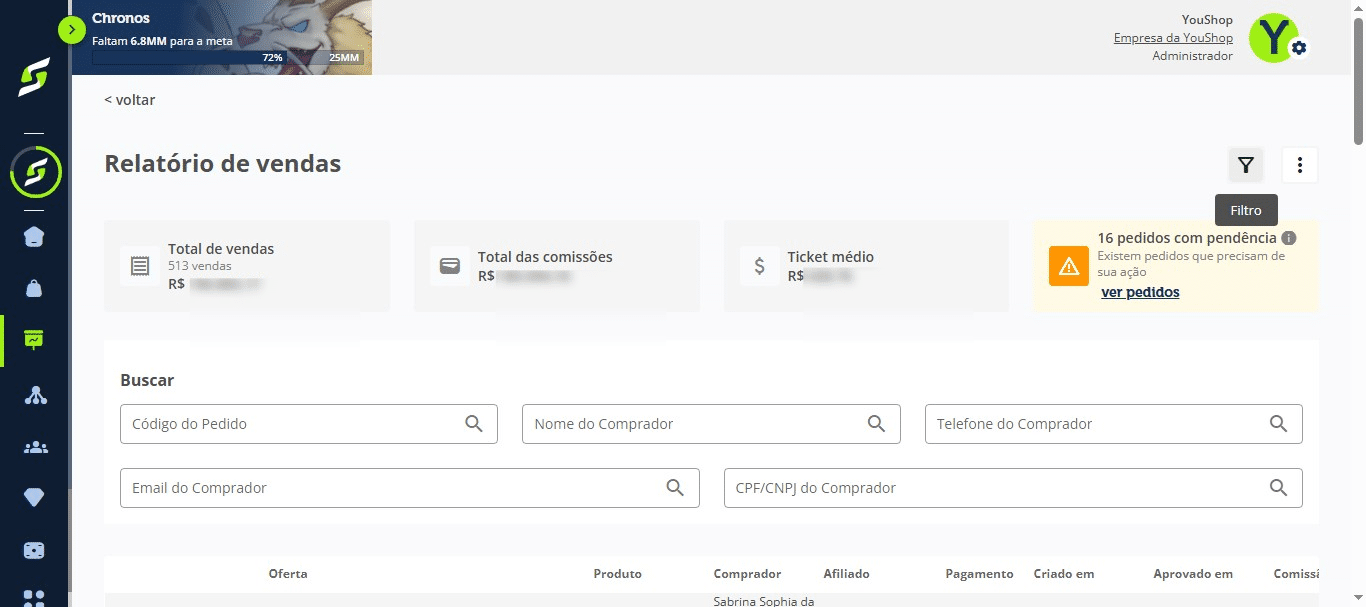Click the YouShop avatar with gear
Image resolution: width=1366 pixels, height=607 pixels.
click(x=1276, y=39)
